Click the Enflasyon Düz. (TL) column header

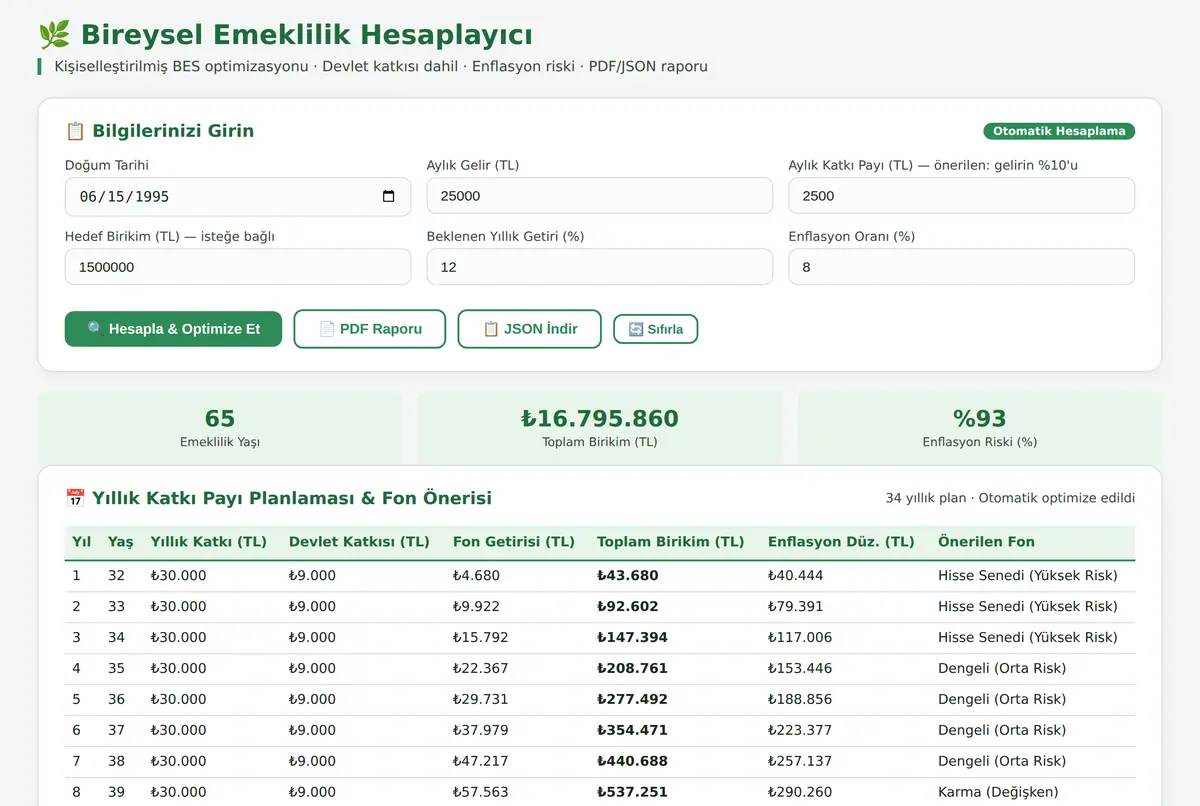point(841,542)
